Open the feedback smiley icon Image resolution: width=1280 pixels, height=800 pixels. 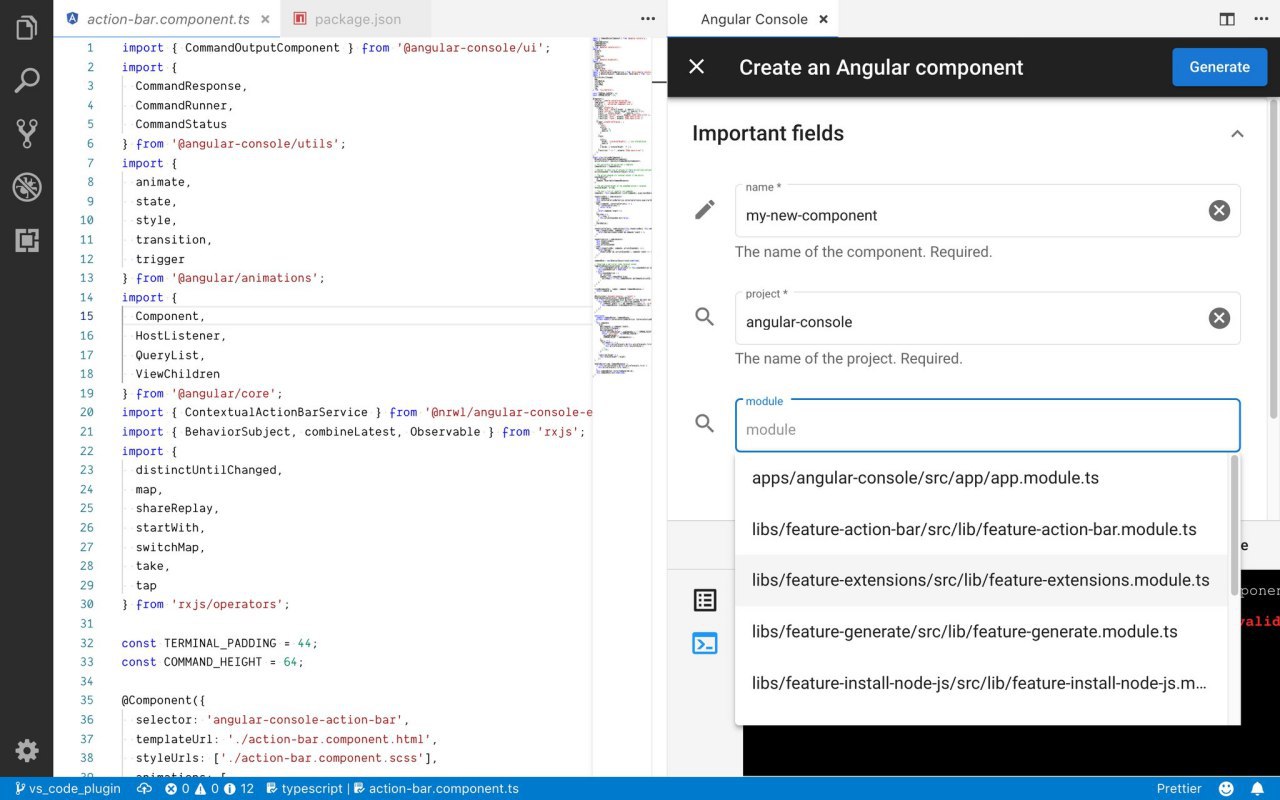(x=1226, y=788)
